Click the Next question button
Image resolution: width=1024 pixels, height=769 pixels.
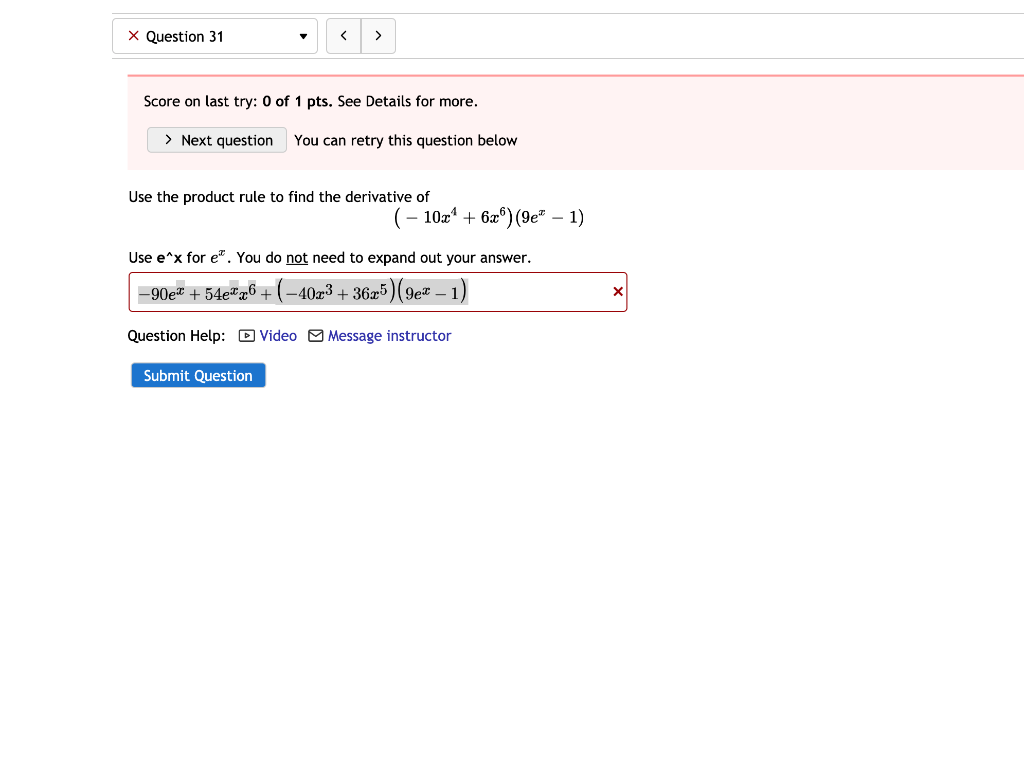click(x=216, y=140)
